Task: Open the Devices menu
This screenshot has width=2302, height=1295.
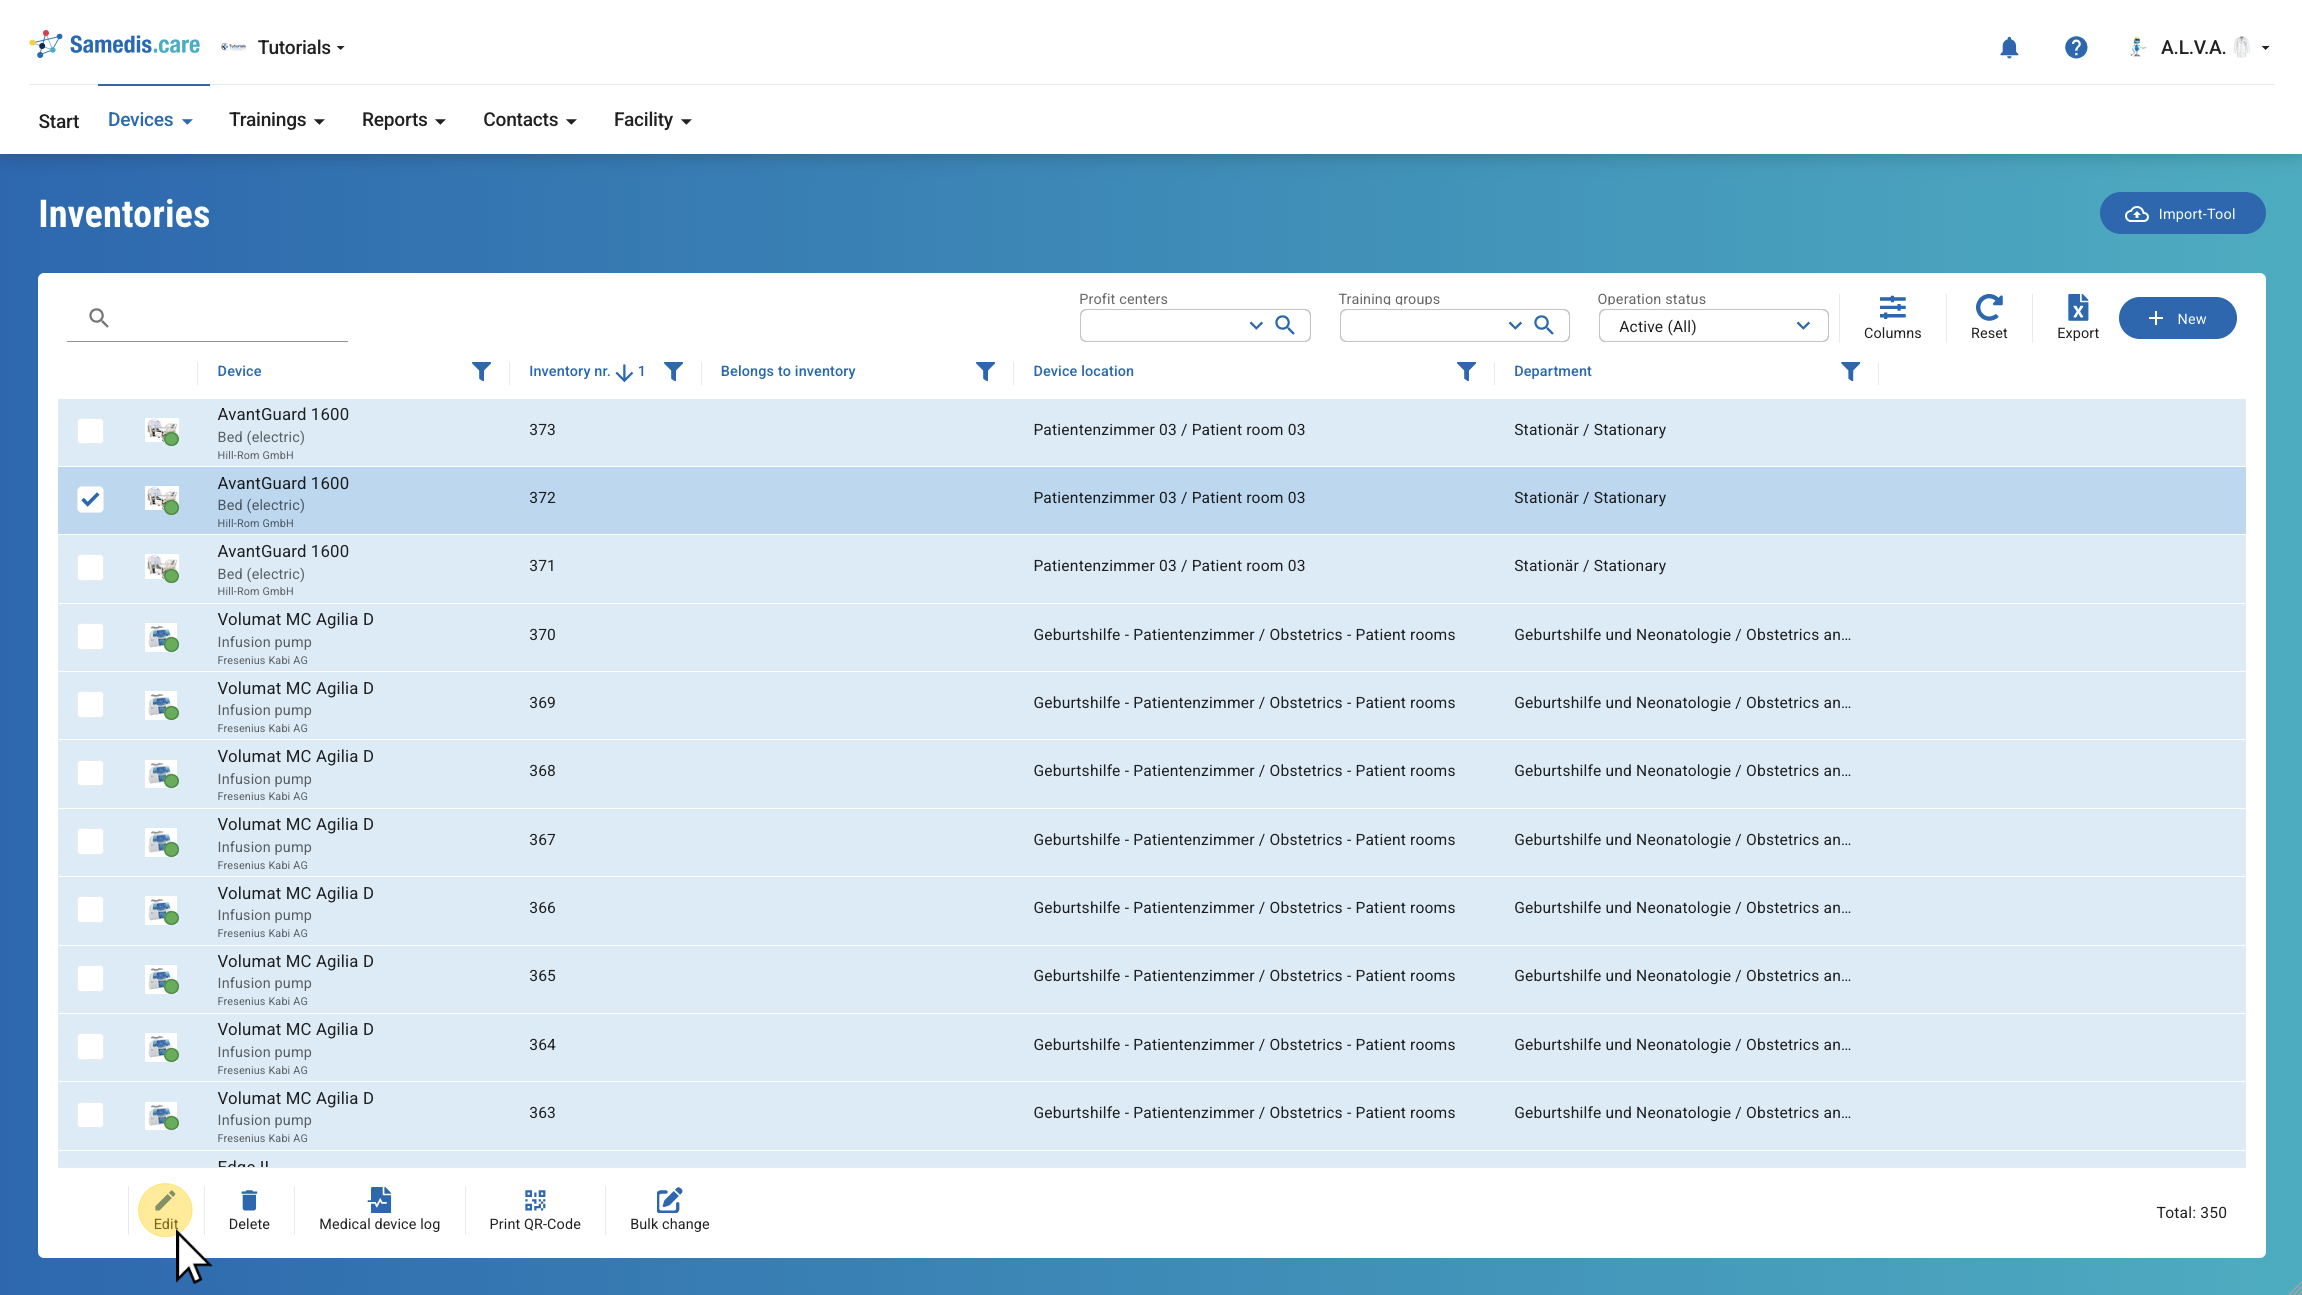Action: 150,120
